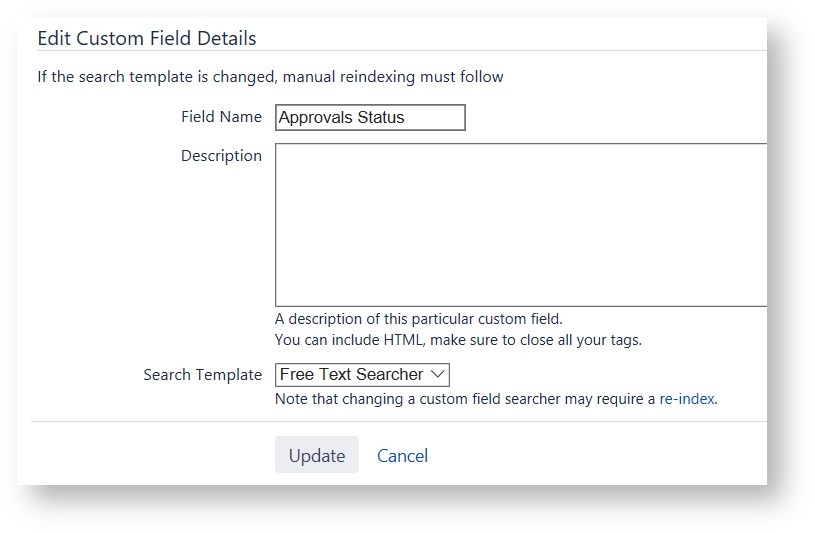815x533 pixels.
Task: Click the Field Name label
Action: pyautogui.click(x=221, y=117)
